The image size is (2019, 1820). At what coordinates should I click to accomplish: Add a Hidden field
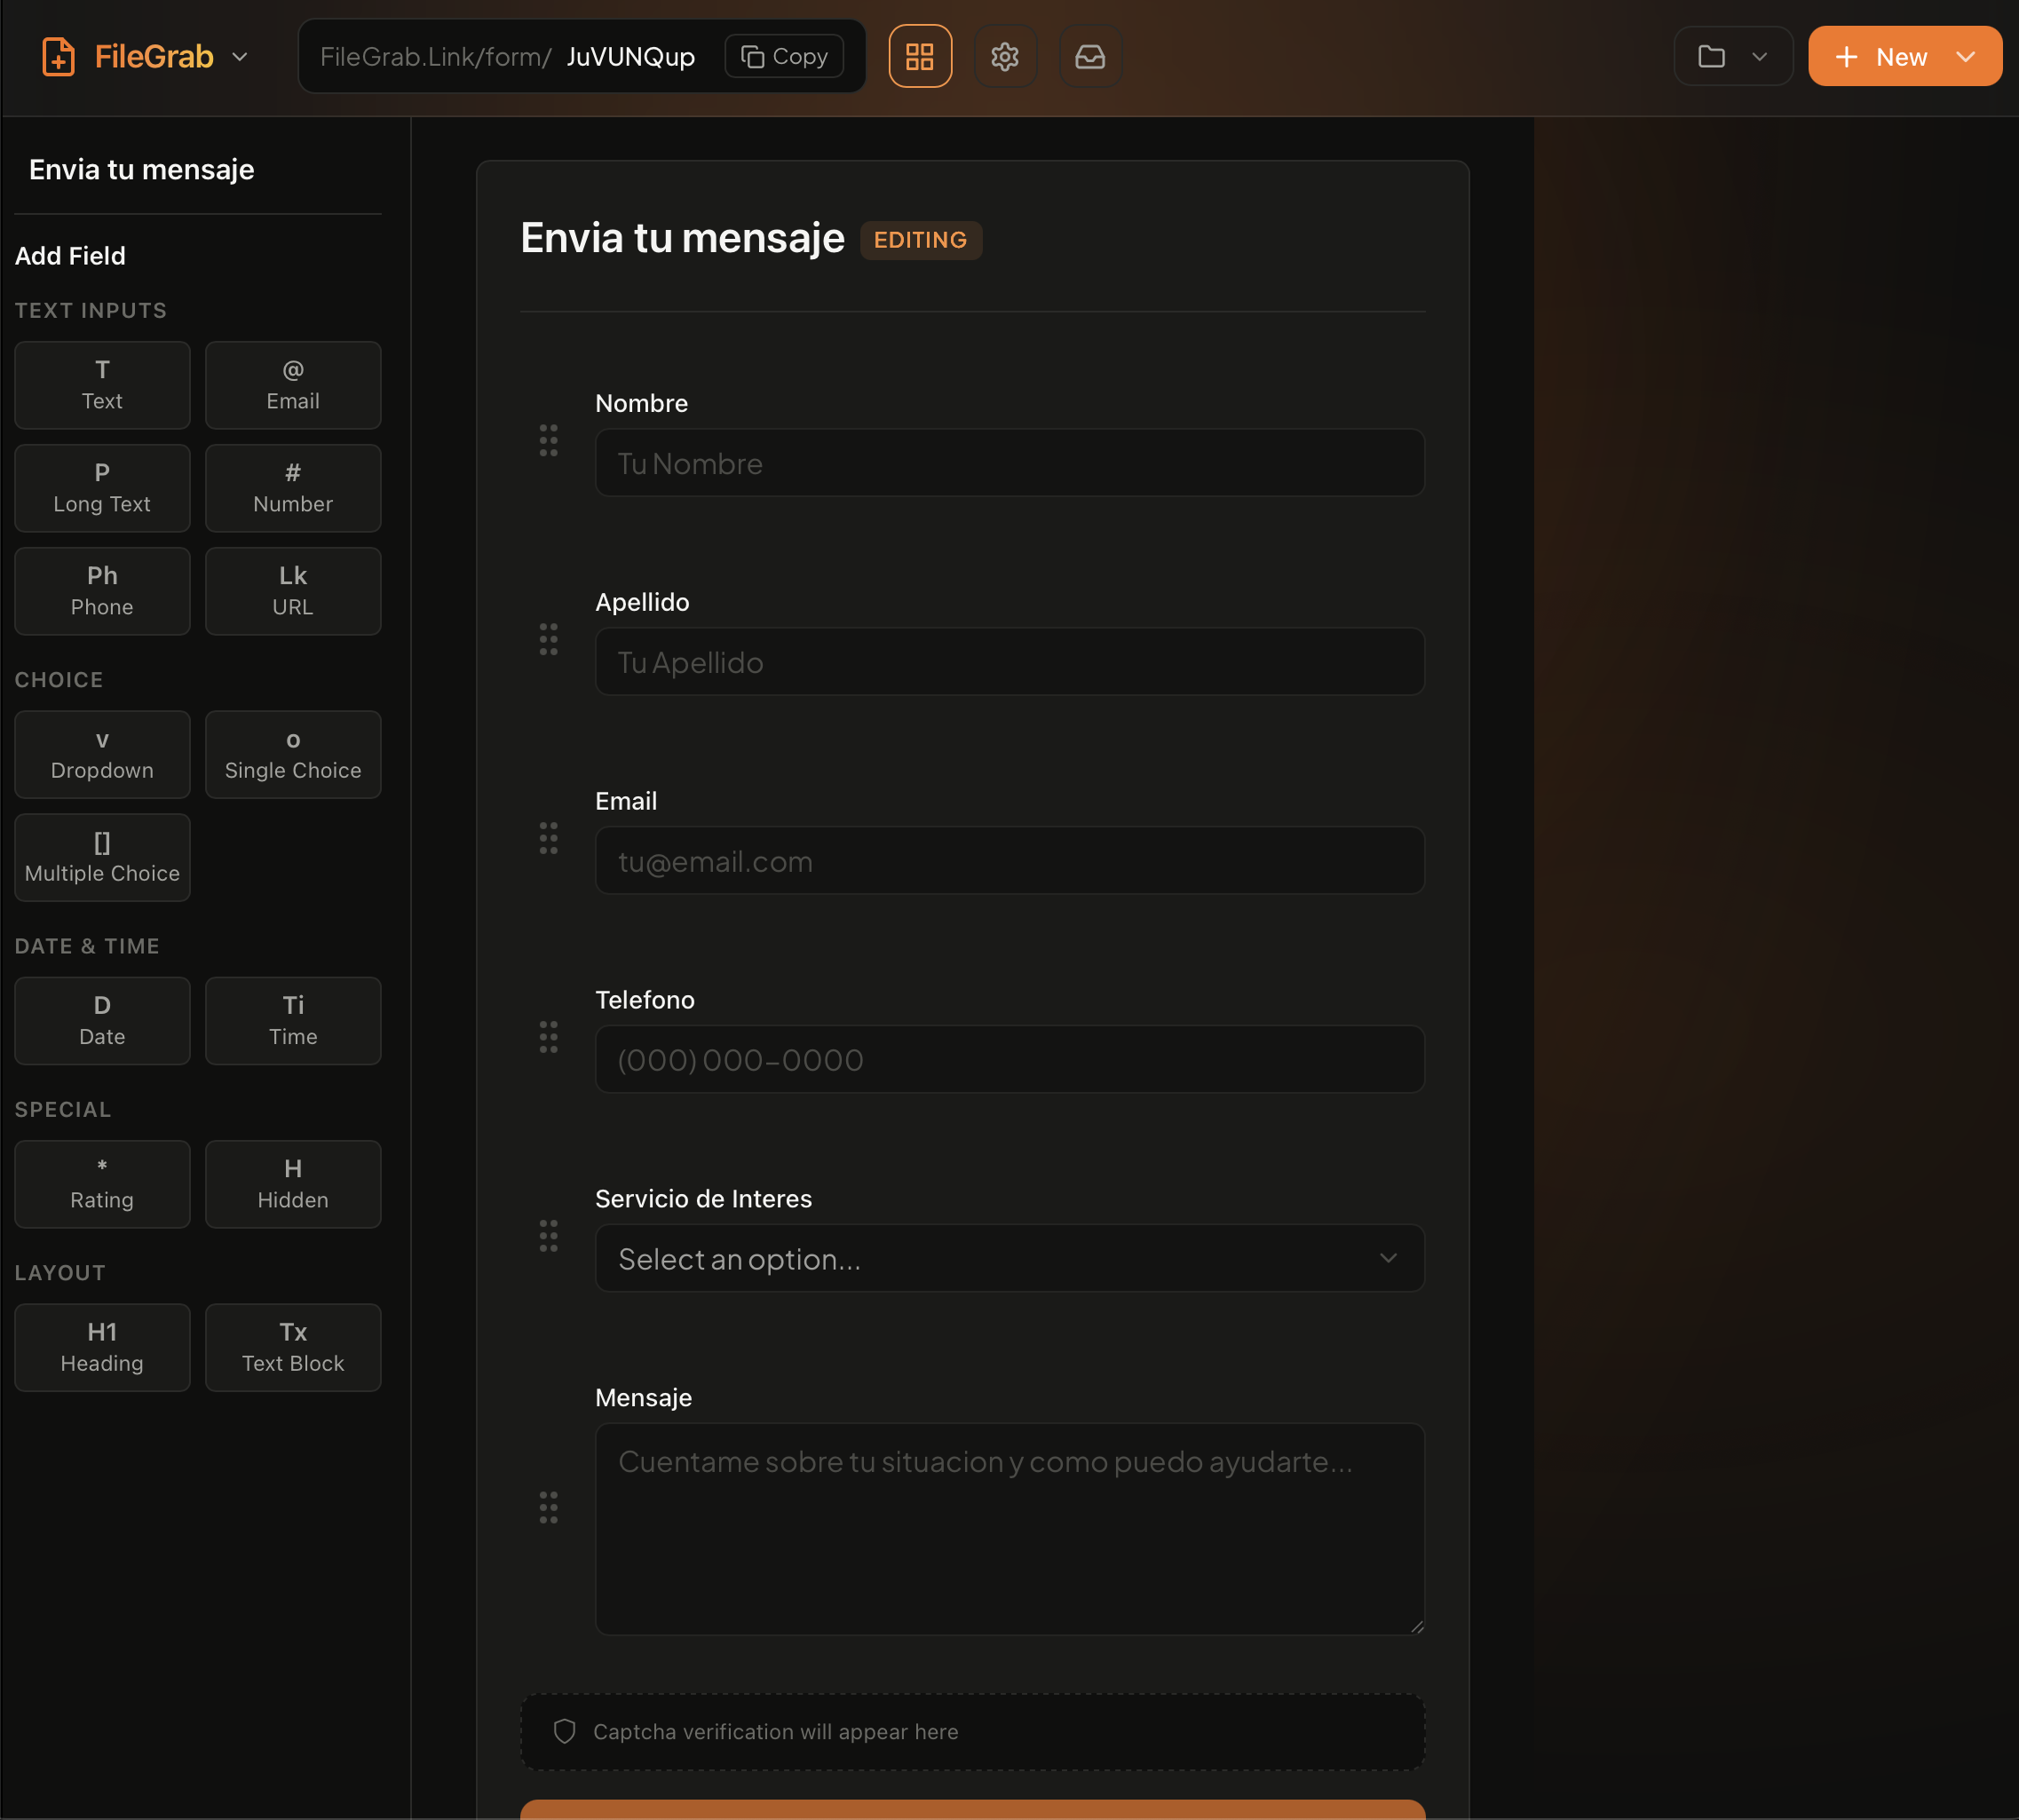tap(292, 1184)
